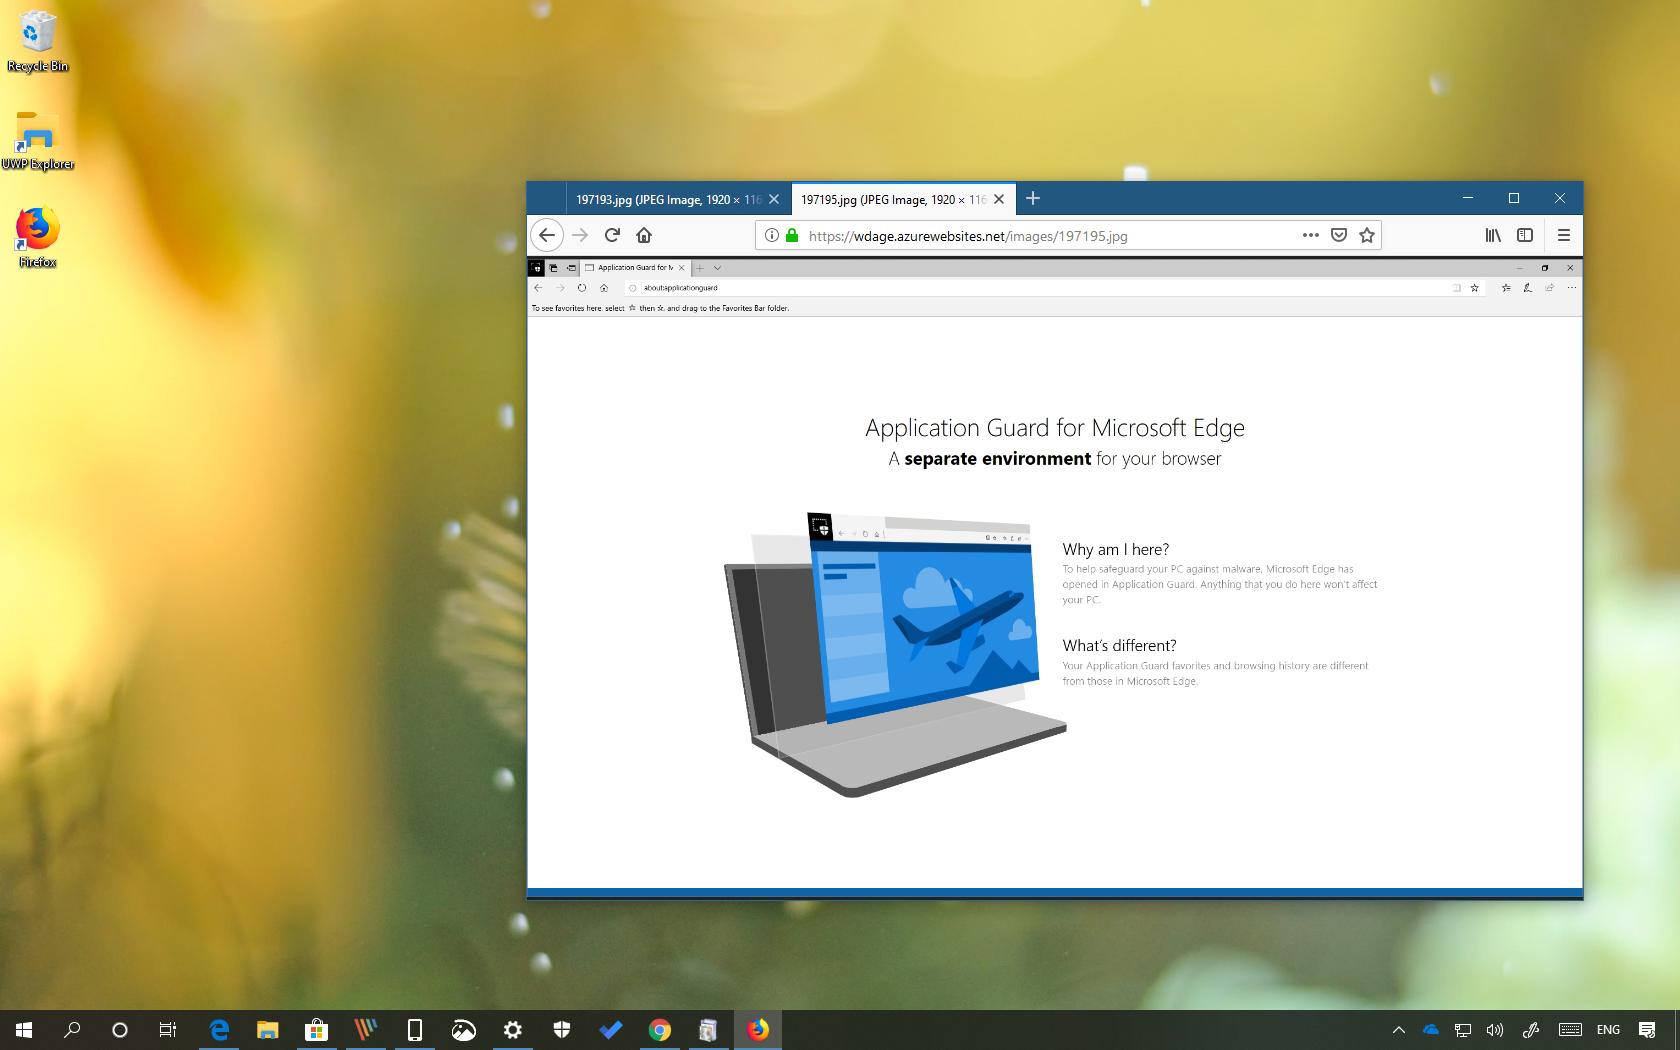Launch Google Chrome from taskbar
The height and width of the screenshot is (1050, 1680).
pyautogui.click(x=659, y=1029)
